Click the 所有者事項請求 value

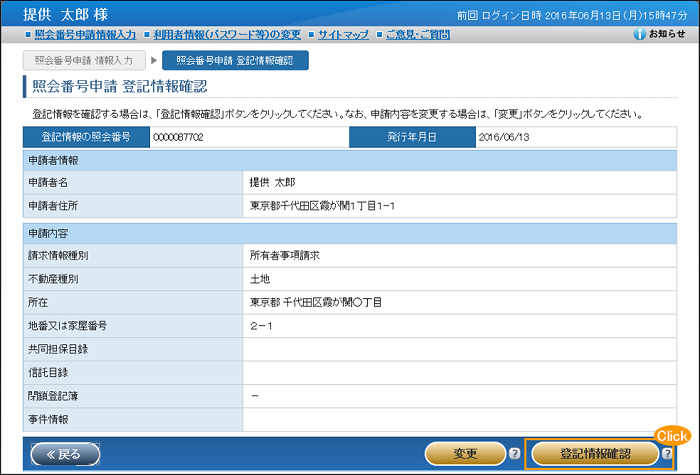pos(284,255)
